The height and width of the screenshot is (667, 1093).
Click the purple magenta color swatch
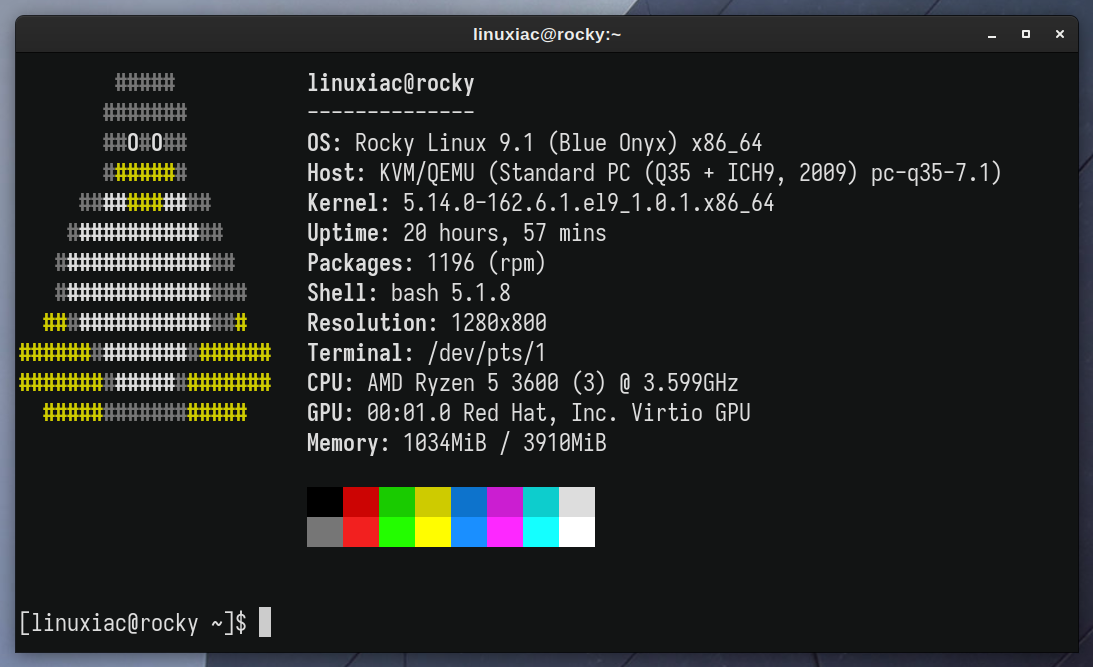(x=505, y=502)
